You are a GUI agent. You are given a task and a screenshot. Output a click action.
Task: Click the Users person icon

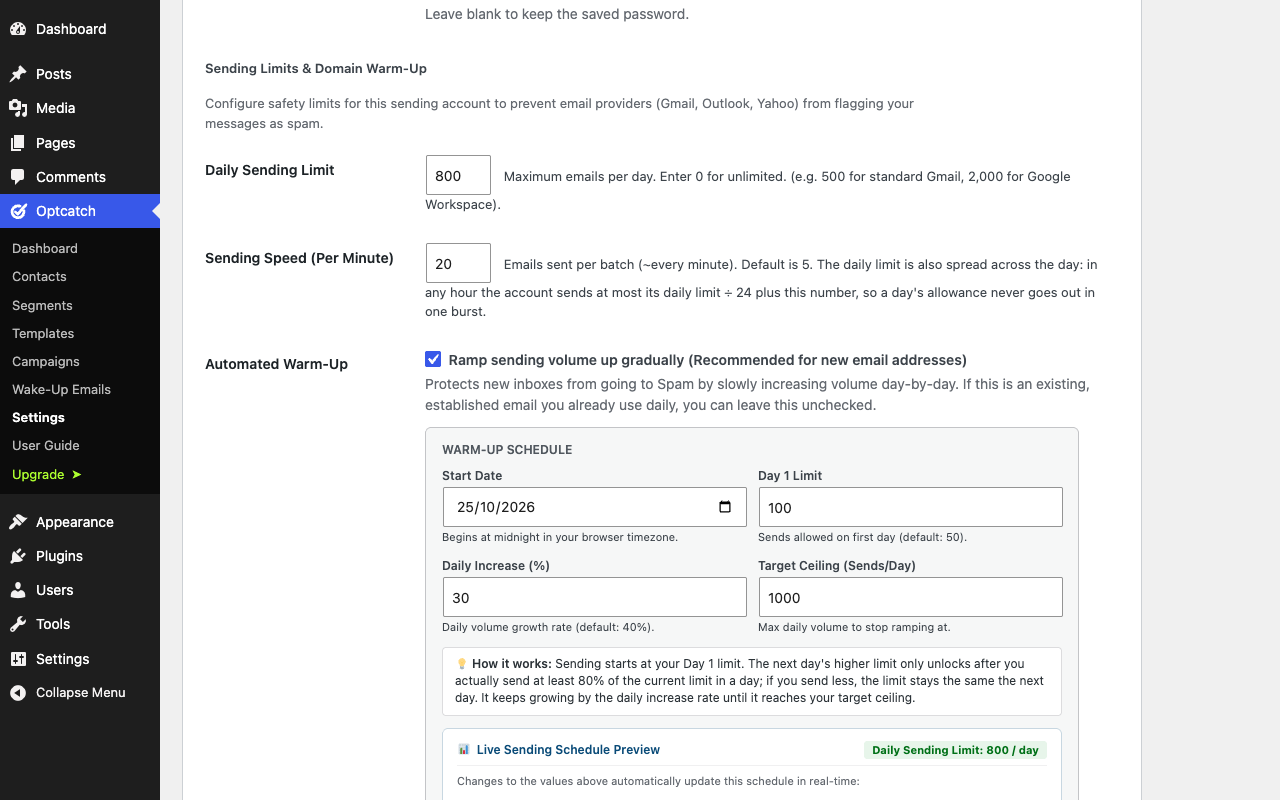pyautogui.click(x=18, y=590)
